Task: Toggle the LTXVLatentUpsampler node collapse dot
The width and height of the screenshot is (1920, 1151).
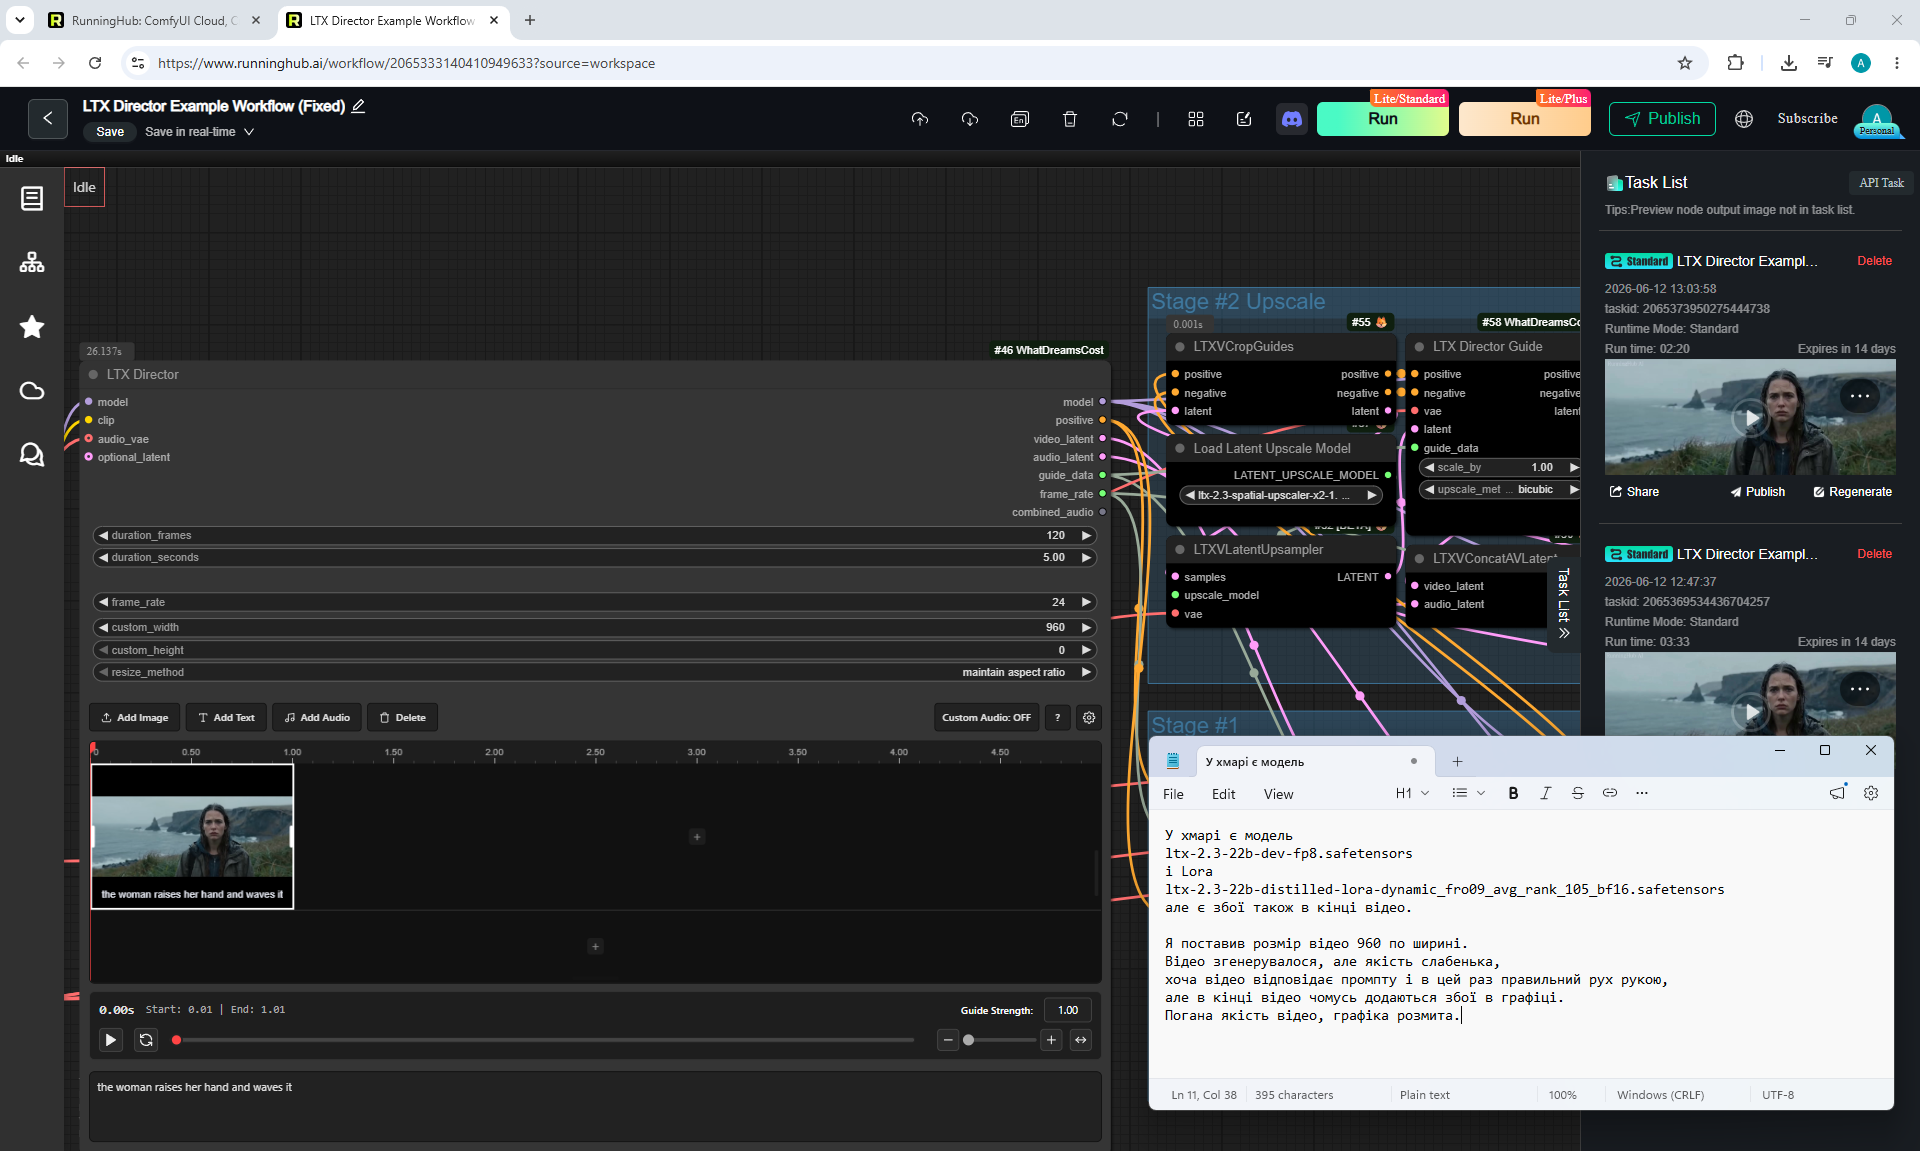Action: [1180, 549]
